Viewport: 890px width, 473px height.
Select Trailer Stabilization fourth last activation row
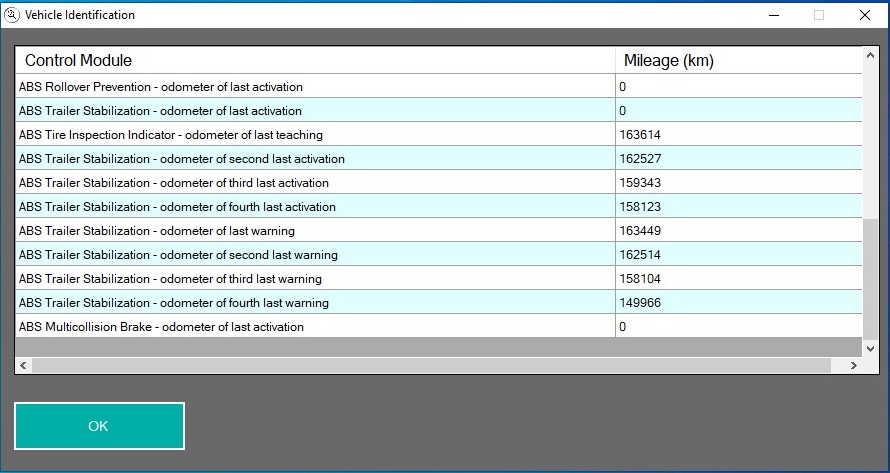click(x=439, y=207)
